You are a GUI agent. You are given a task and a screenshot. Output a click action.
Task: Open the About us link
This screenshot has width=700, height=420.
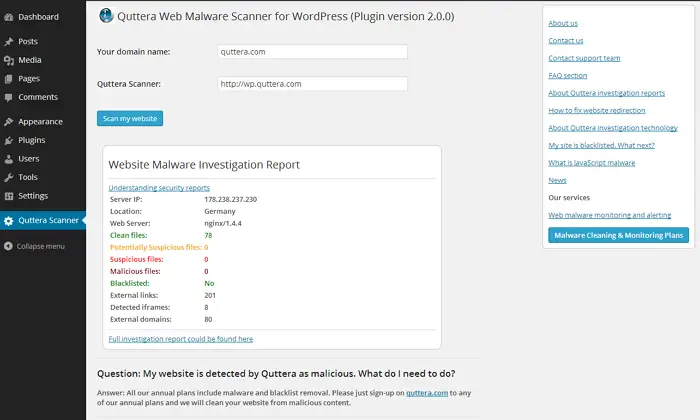pos(563,23)
